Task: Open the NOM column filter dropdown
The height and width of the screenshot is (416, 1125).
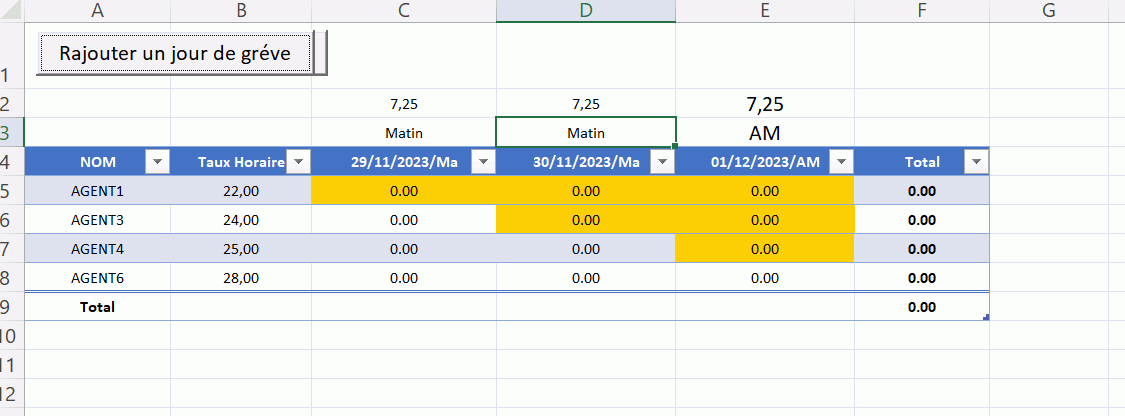Action: pos(158,162)
